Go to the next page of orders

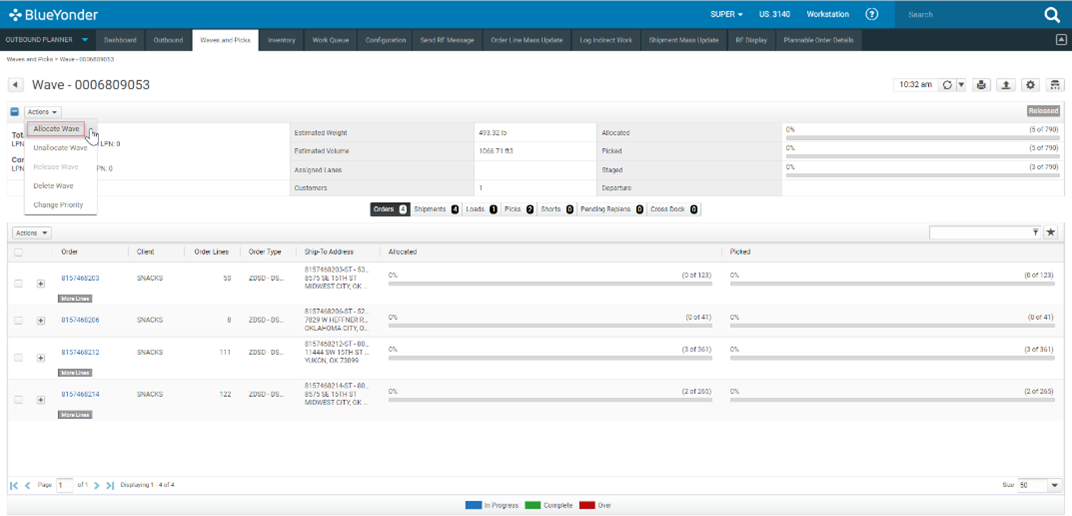pyautogui.click(x=97, y=485)
